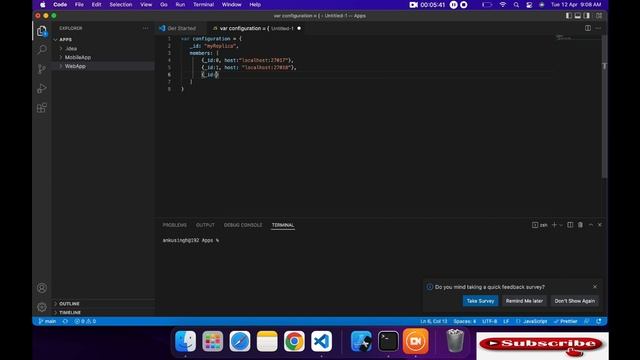Go to line via Ln 6, Col 13

pyautogui.click(x=434, y=321)
